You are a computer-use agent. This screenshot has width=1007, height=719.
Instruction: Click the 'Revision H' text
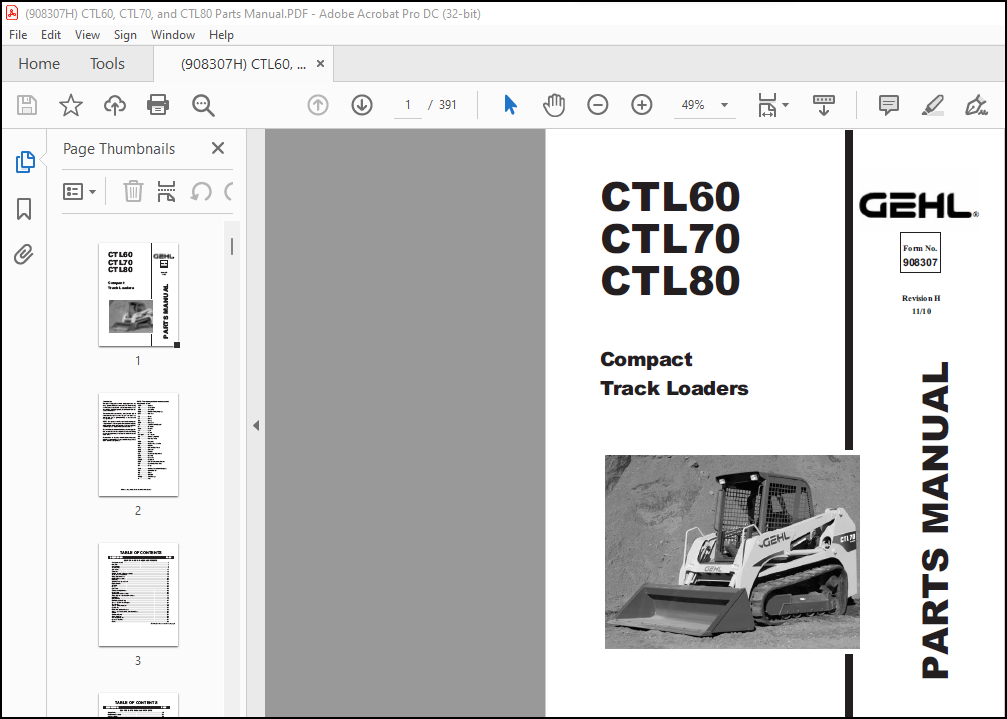pyautogui.click(x=921, y=298)
